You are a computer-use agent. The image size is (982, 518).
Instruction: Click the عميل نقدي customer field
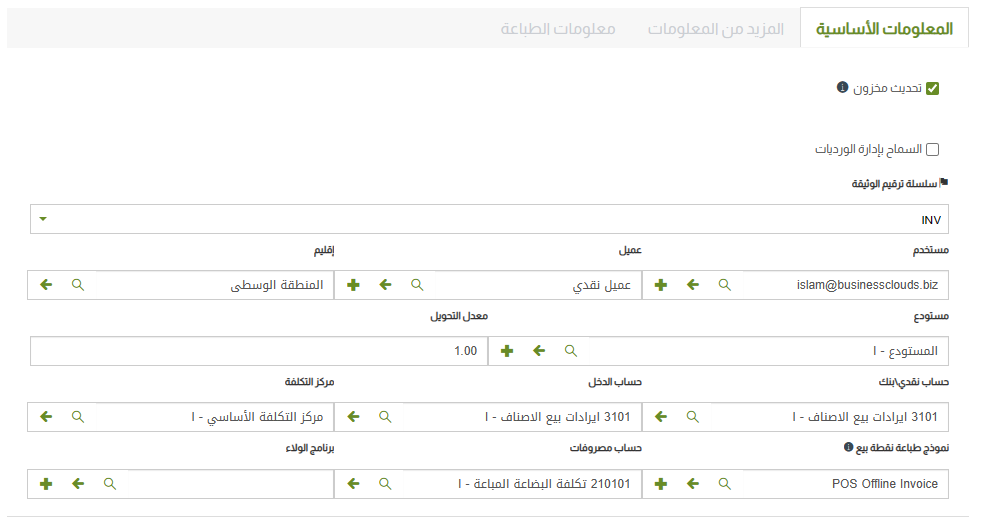pos(535,285)
